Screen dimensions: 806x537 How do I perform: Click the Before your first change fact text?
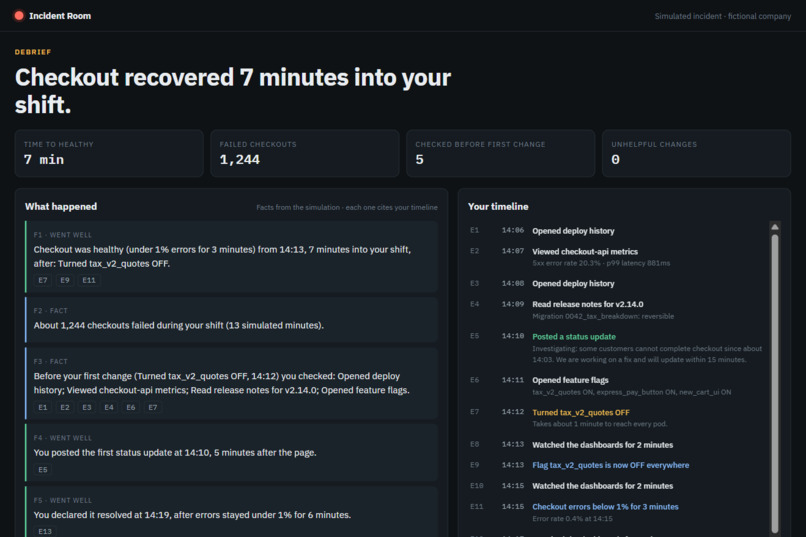(x=222, y=383)
